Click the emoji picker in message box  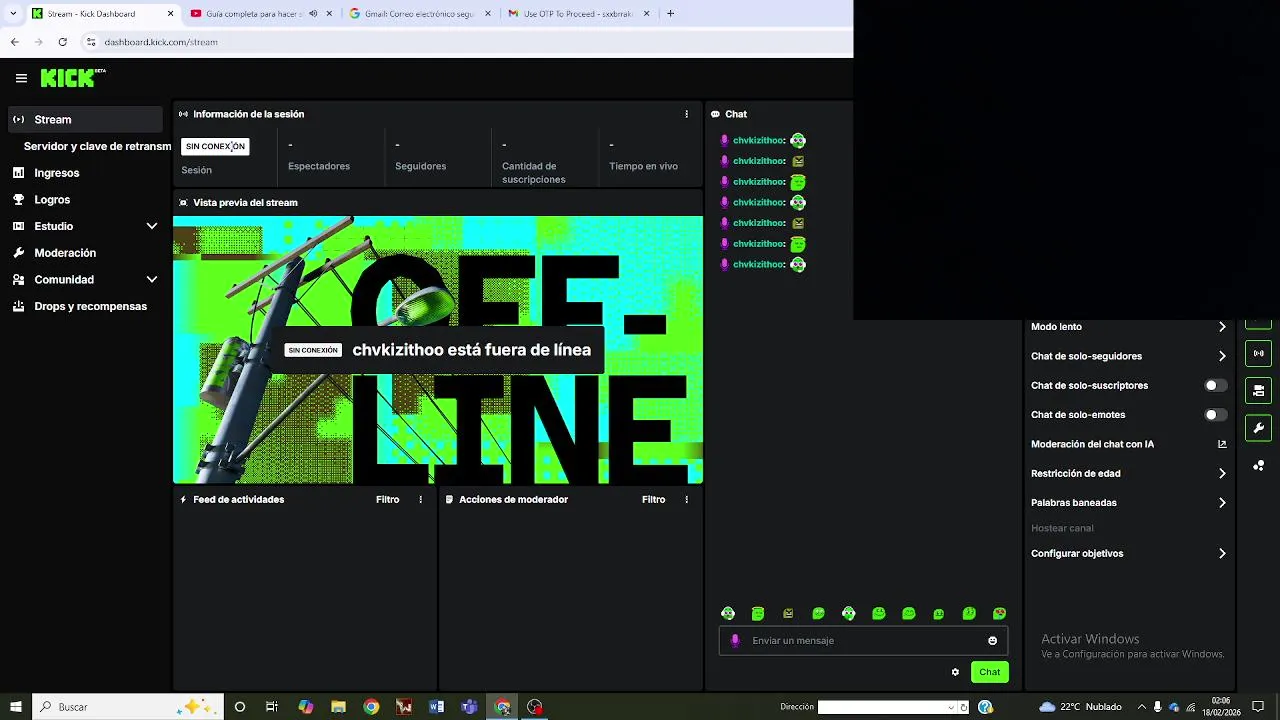click(x=992, y=641)
